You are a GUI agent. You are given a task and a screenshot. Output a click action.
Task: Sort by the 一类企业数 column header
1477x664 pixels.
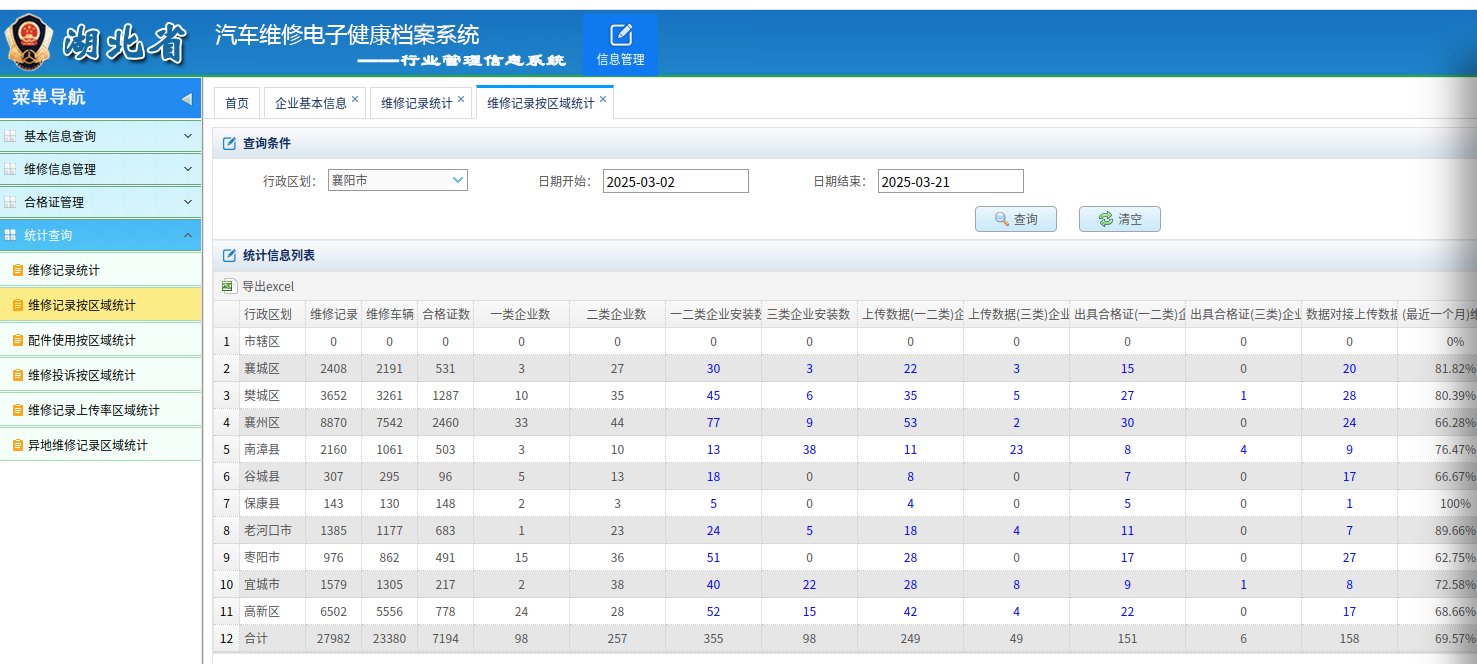coord(521,314)
